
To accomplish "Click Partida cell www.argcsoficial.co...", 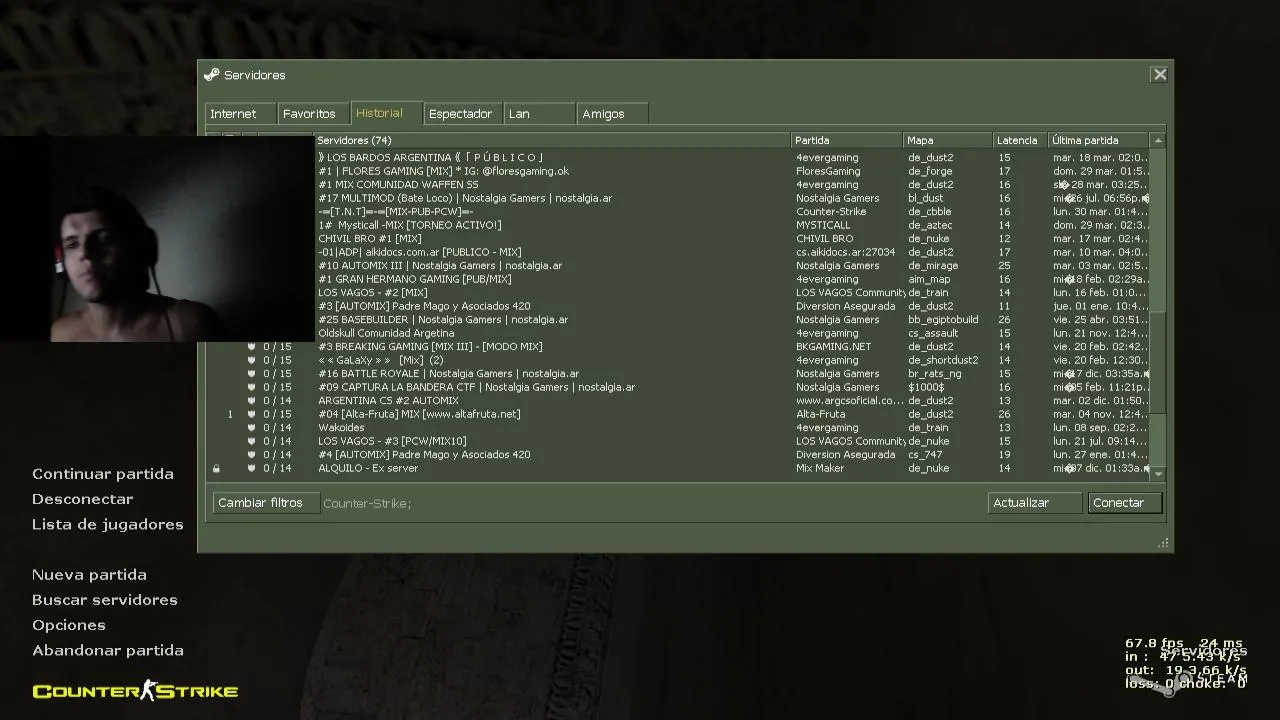I will pos(850,401).
